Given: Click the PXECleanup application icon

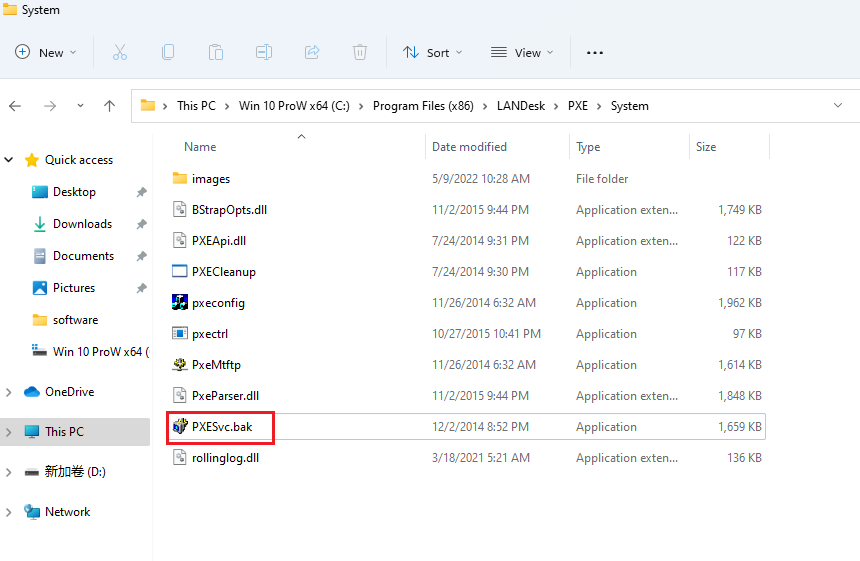Looking at the screenshot, I should pos(180,271).
